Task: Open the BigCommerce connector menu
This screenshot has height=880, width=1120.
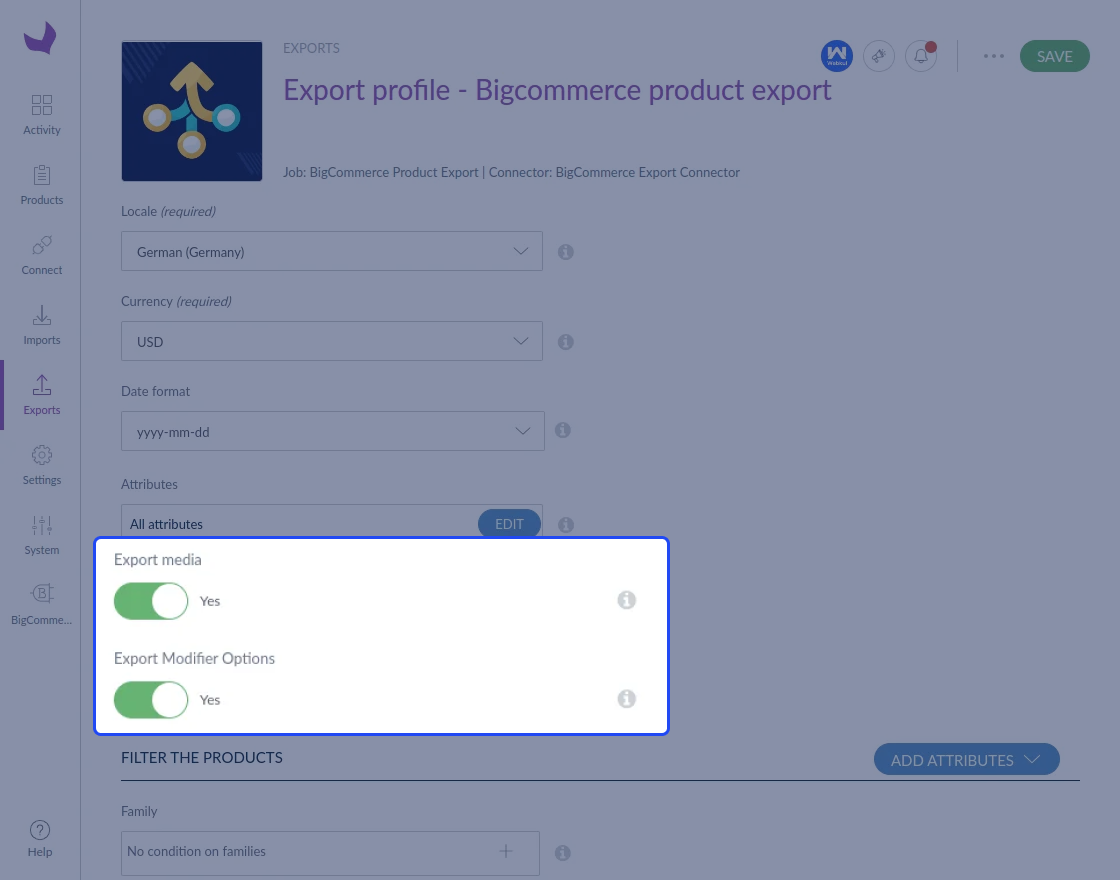Action: tap(41, 605)
